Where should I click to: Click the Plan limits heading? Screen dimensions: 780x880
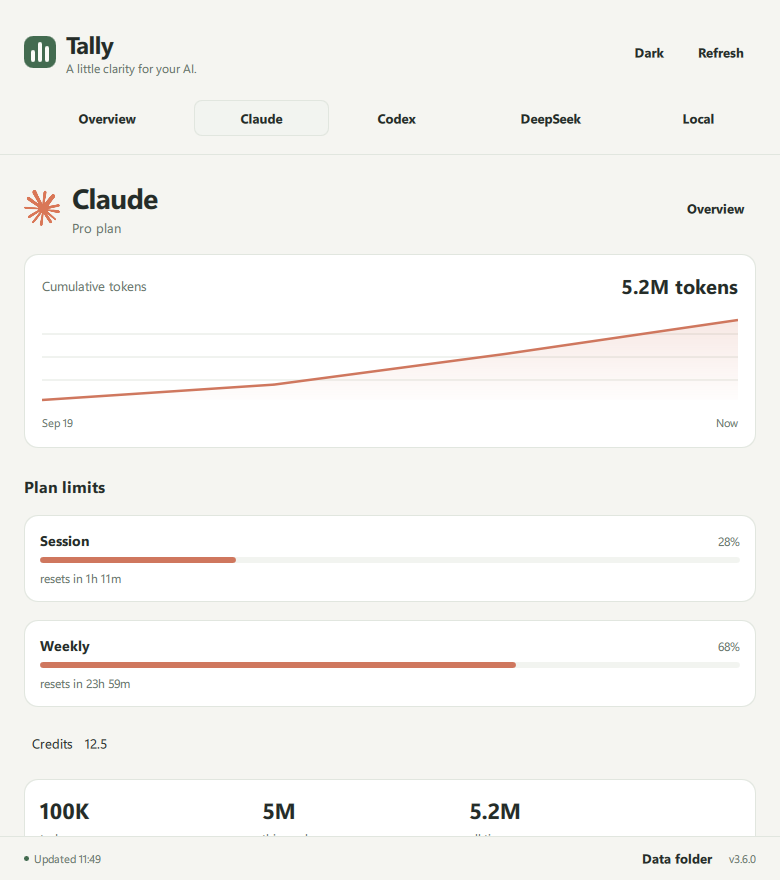coord(65,488)
